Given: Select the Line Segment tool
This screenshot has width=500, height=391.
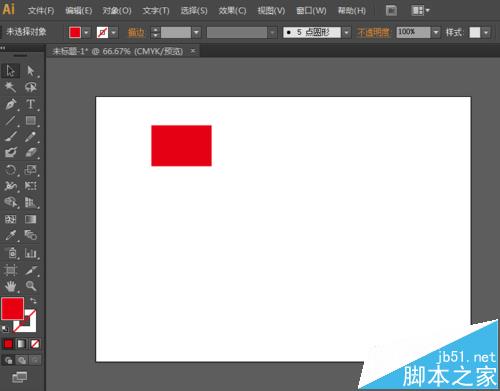Looking at the screenshot, I should click(x=10, y=120).
